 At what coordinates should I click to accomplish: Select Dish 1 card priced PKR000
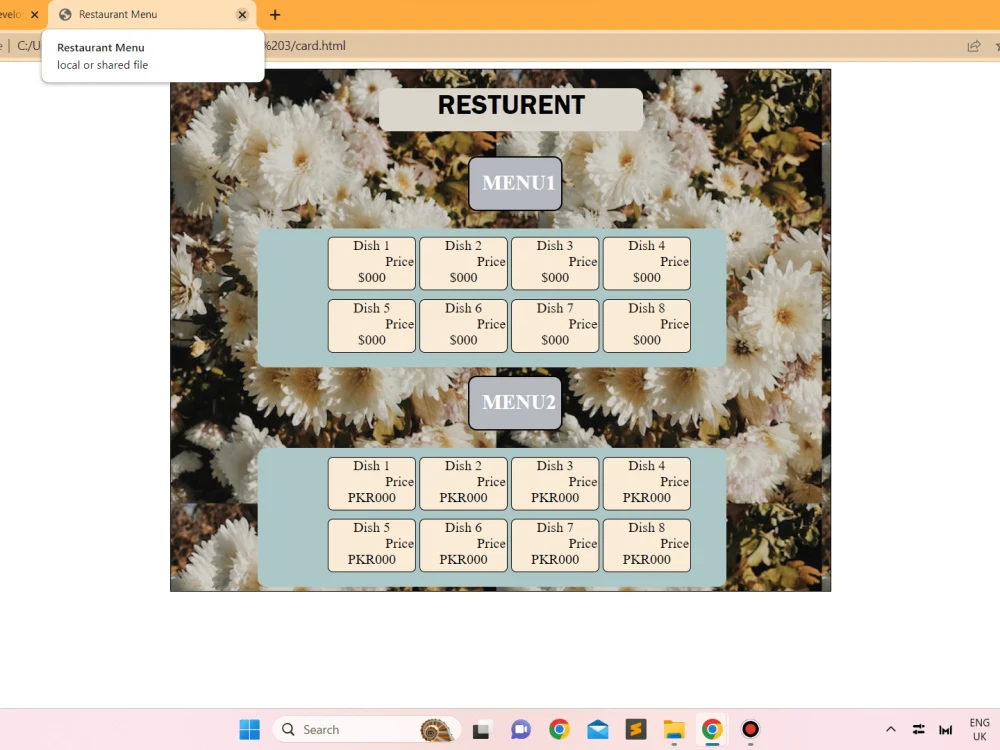coord(372,483)
